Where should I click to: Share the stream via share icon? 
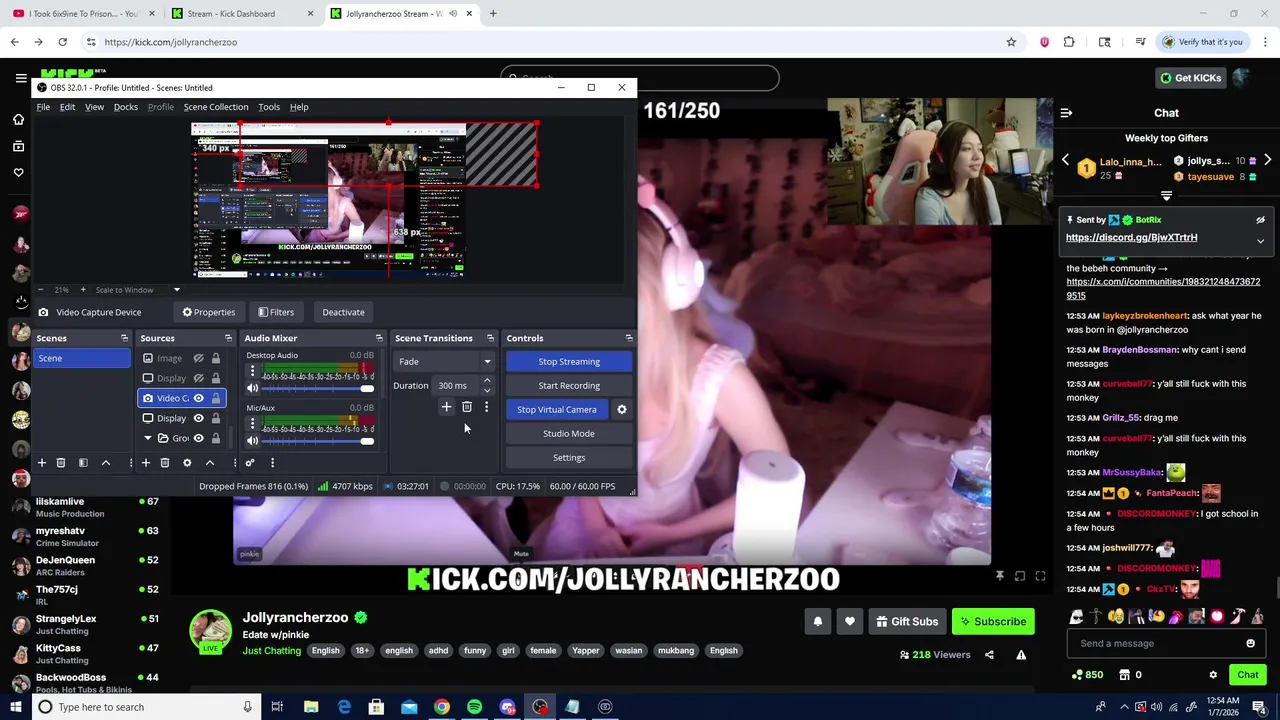(x=989, y=655)
